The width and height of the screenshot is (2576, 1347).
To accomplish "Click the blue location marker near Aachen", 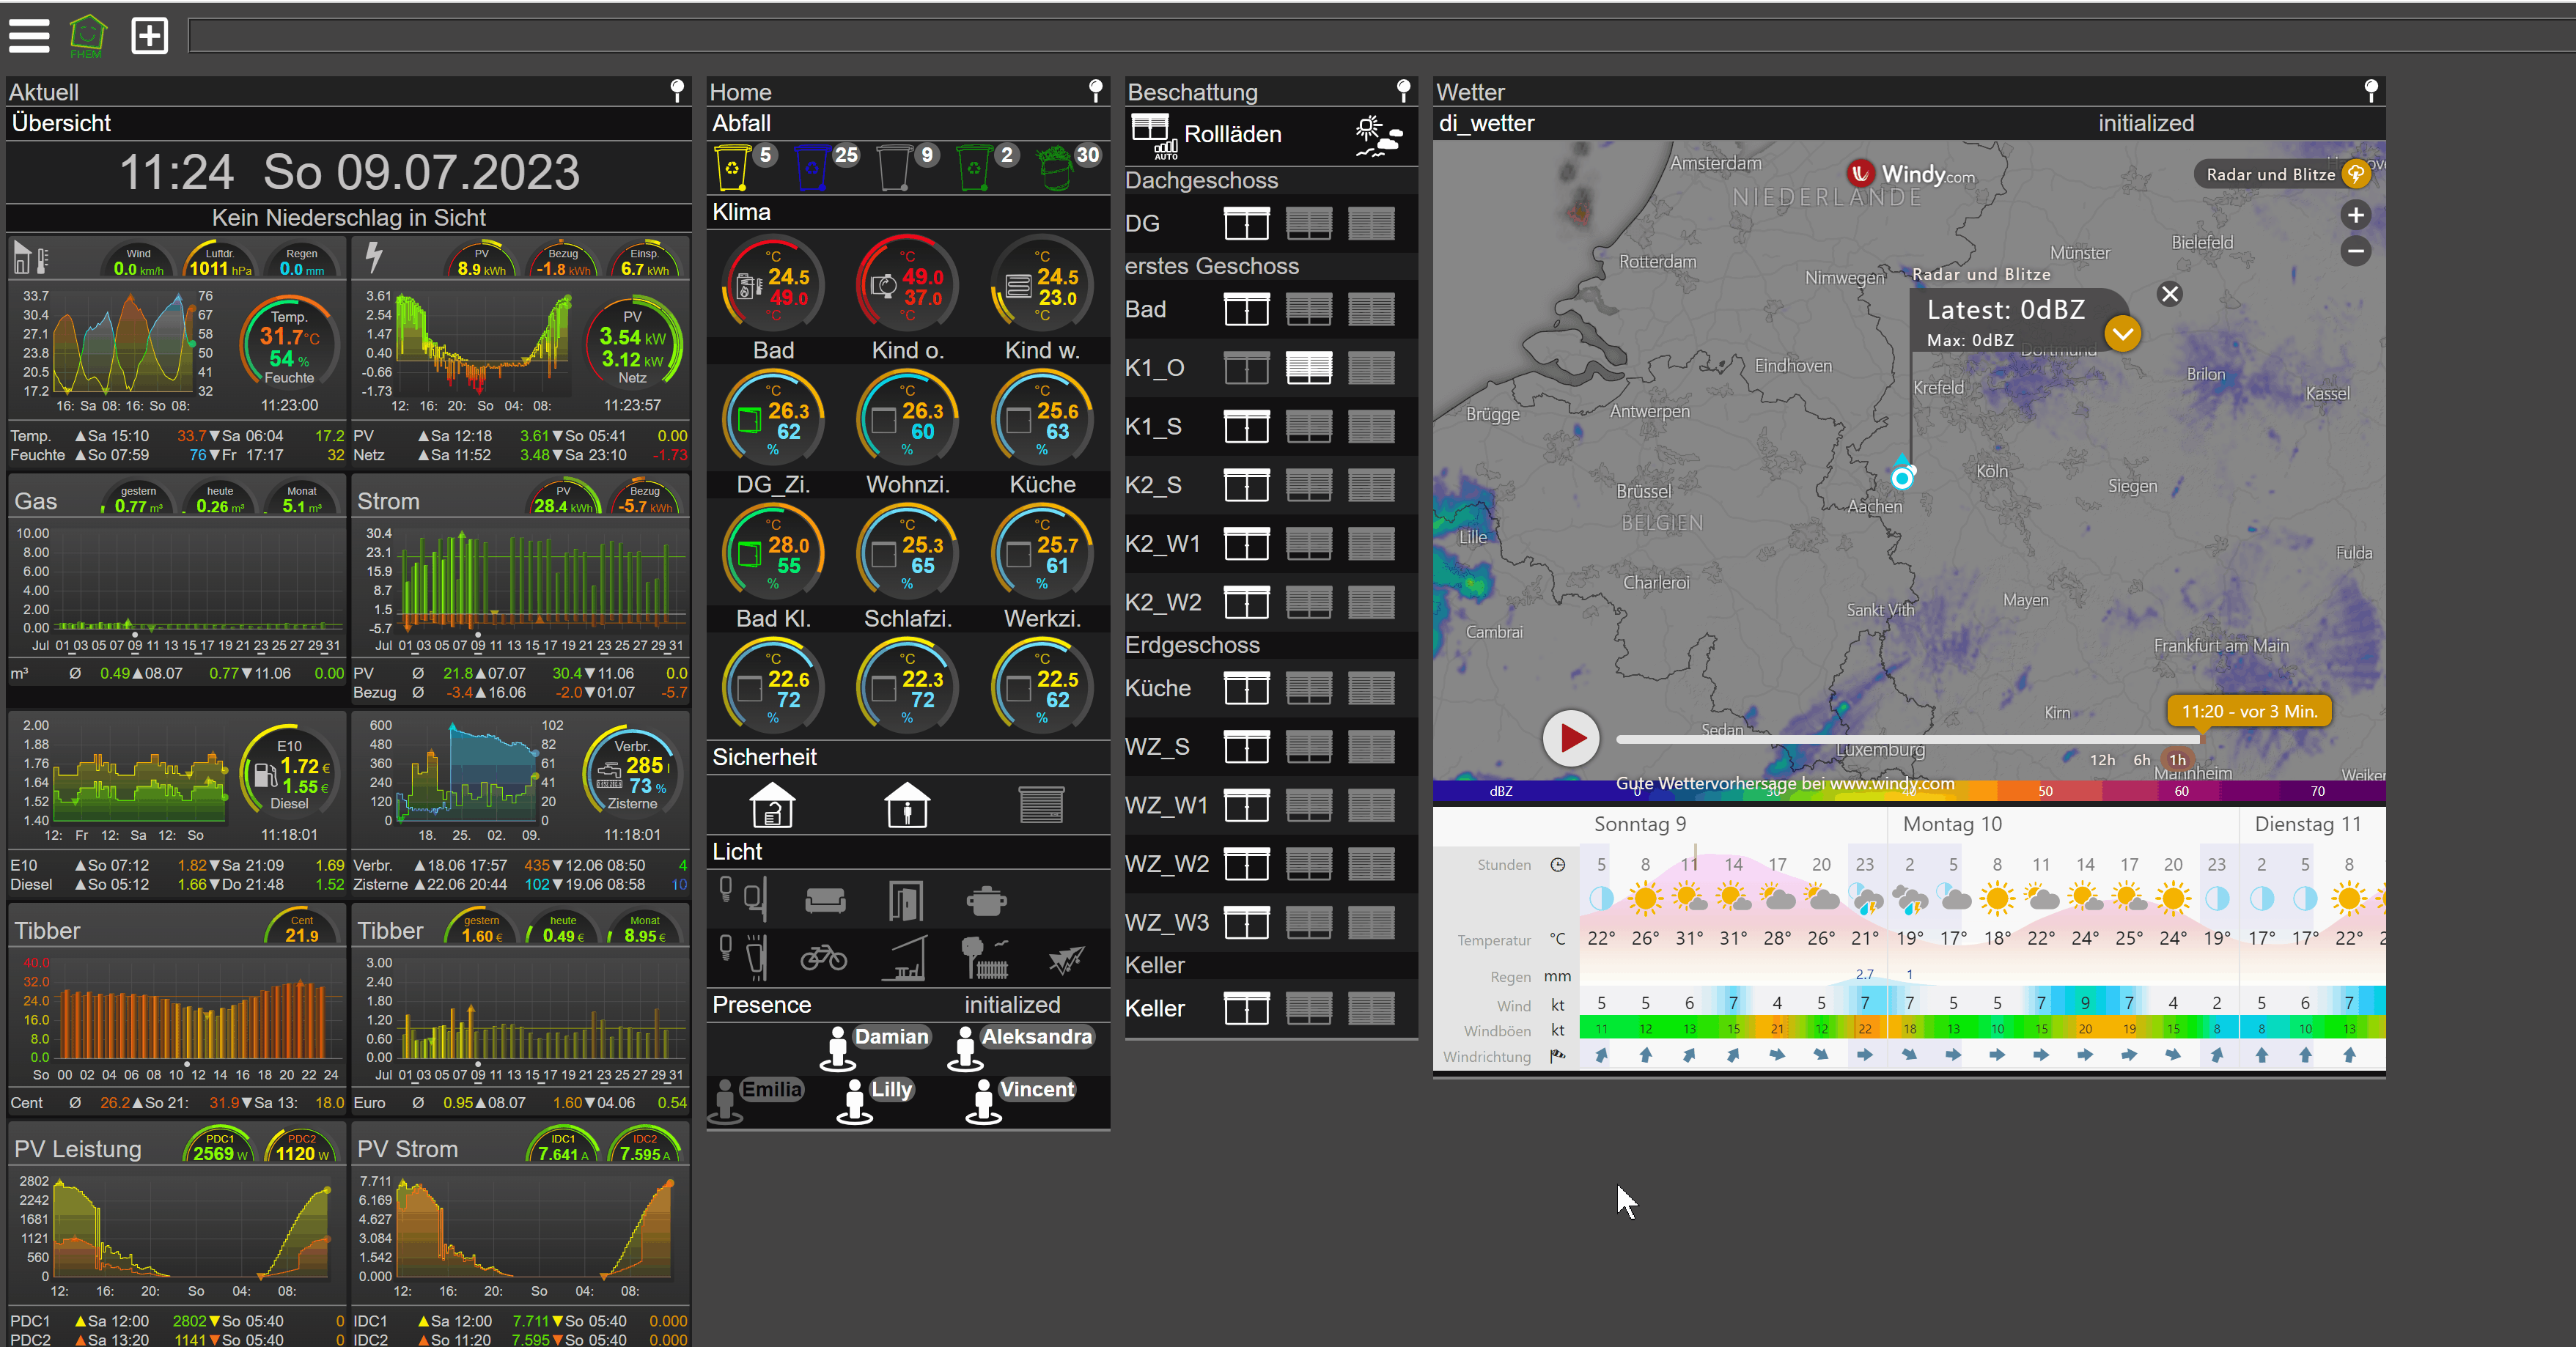I will (x=1902, y=476).
